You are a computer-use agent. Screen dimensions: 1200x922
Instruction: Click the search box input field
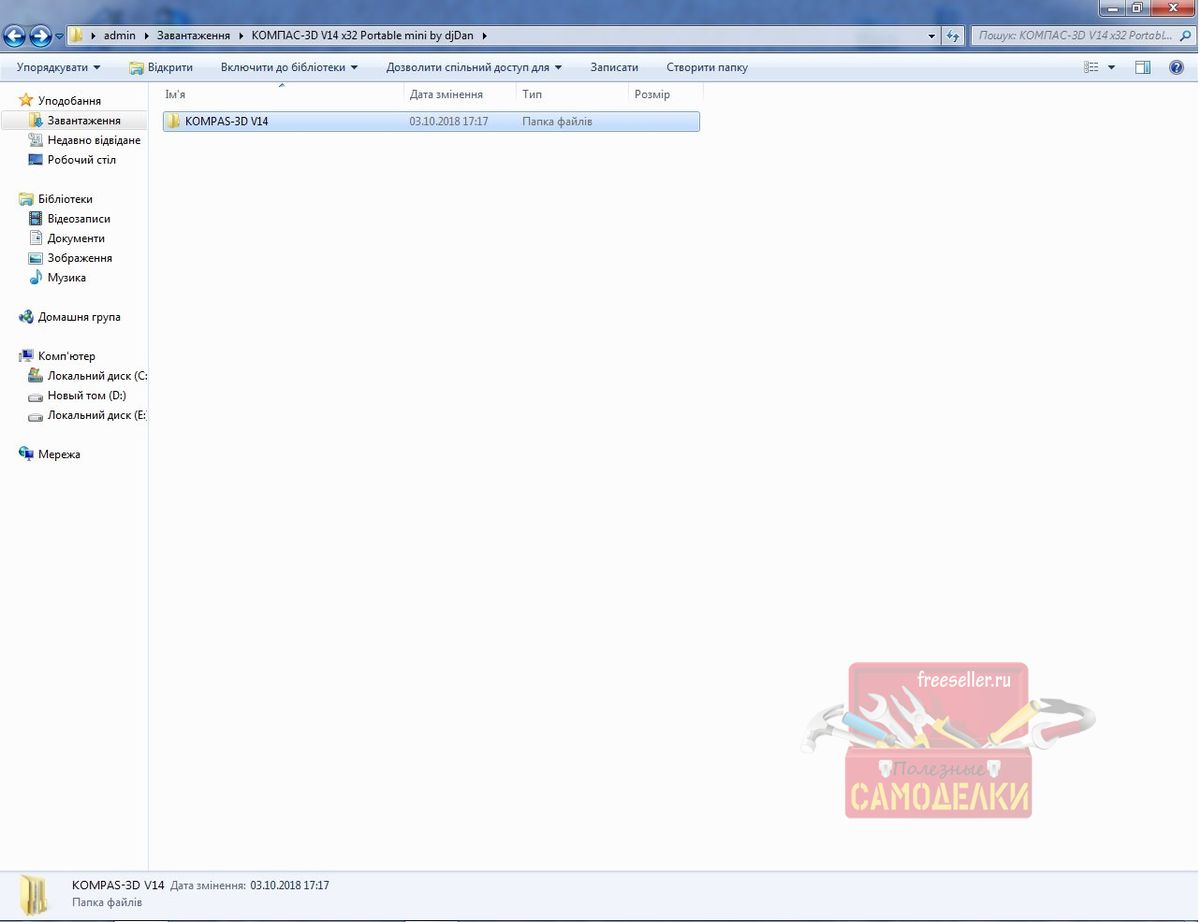[1075, 36]
